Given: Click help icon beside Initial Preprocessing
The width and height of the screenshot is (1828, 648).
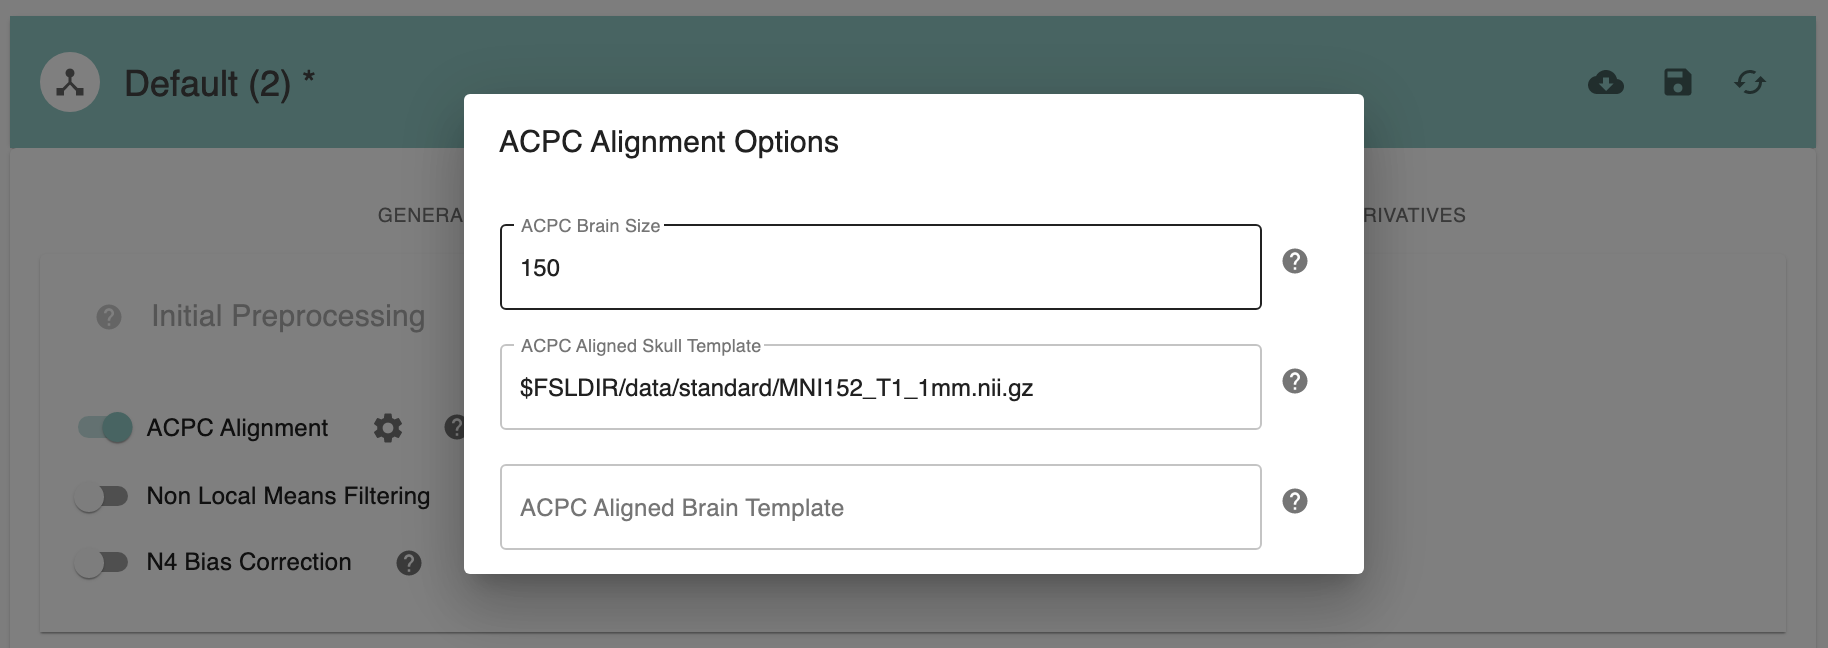Looking at the screenshot, I should click(109, 317).
